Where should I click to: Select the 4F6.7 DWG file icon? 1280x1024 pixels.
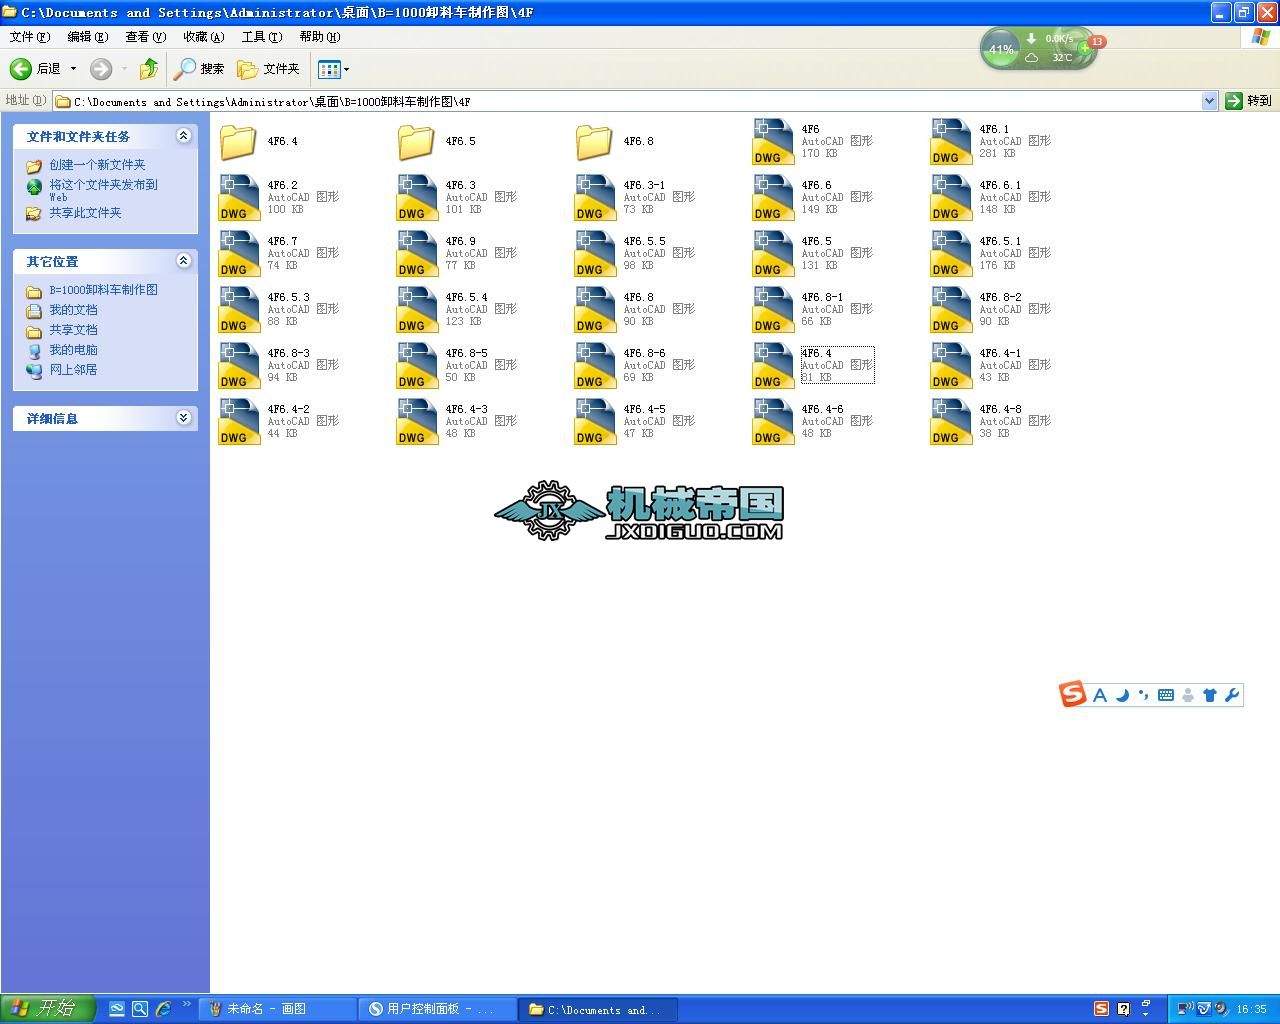tap(239, 254)
